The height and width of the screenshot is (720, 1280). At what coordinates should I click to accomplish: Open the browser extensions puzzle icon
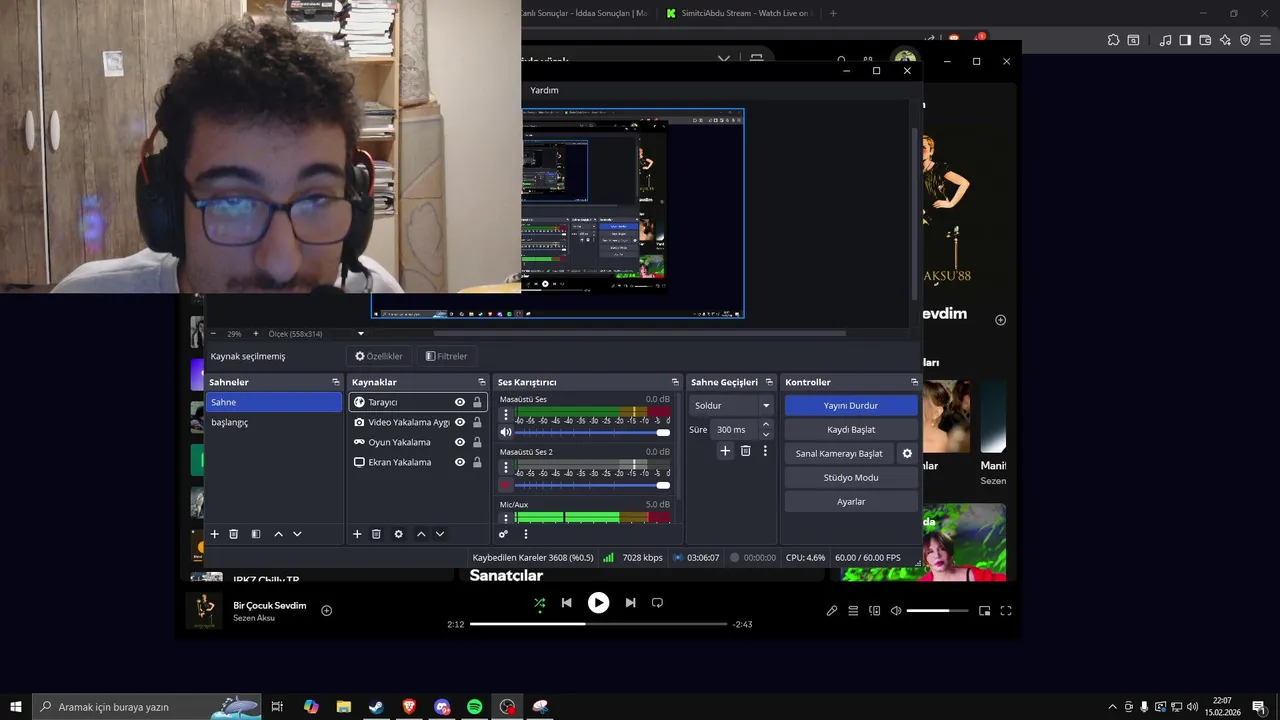[x=1113, y=40]
